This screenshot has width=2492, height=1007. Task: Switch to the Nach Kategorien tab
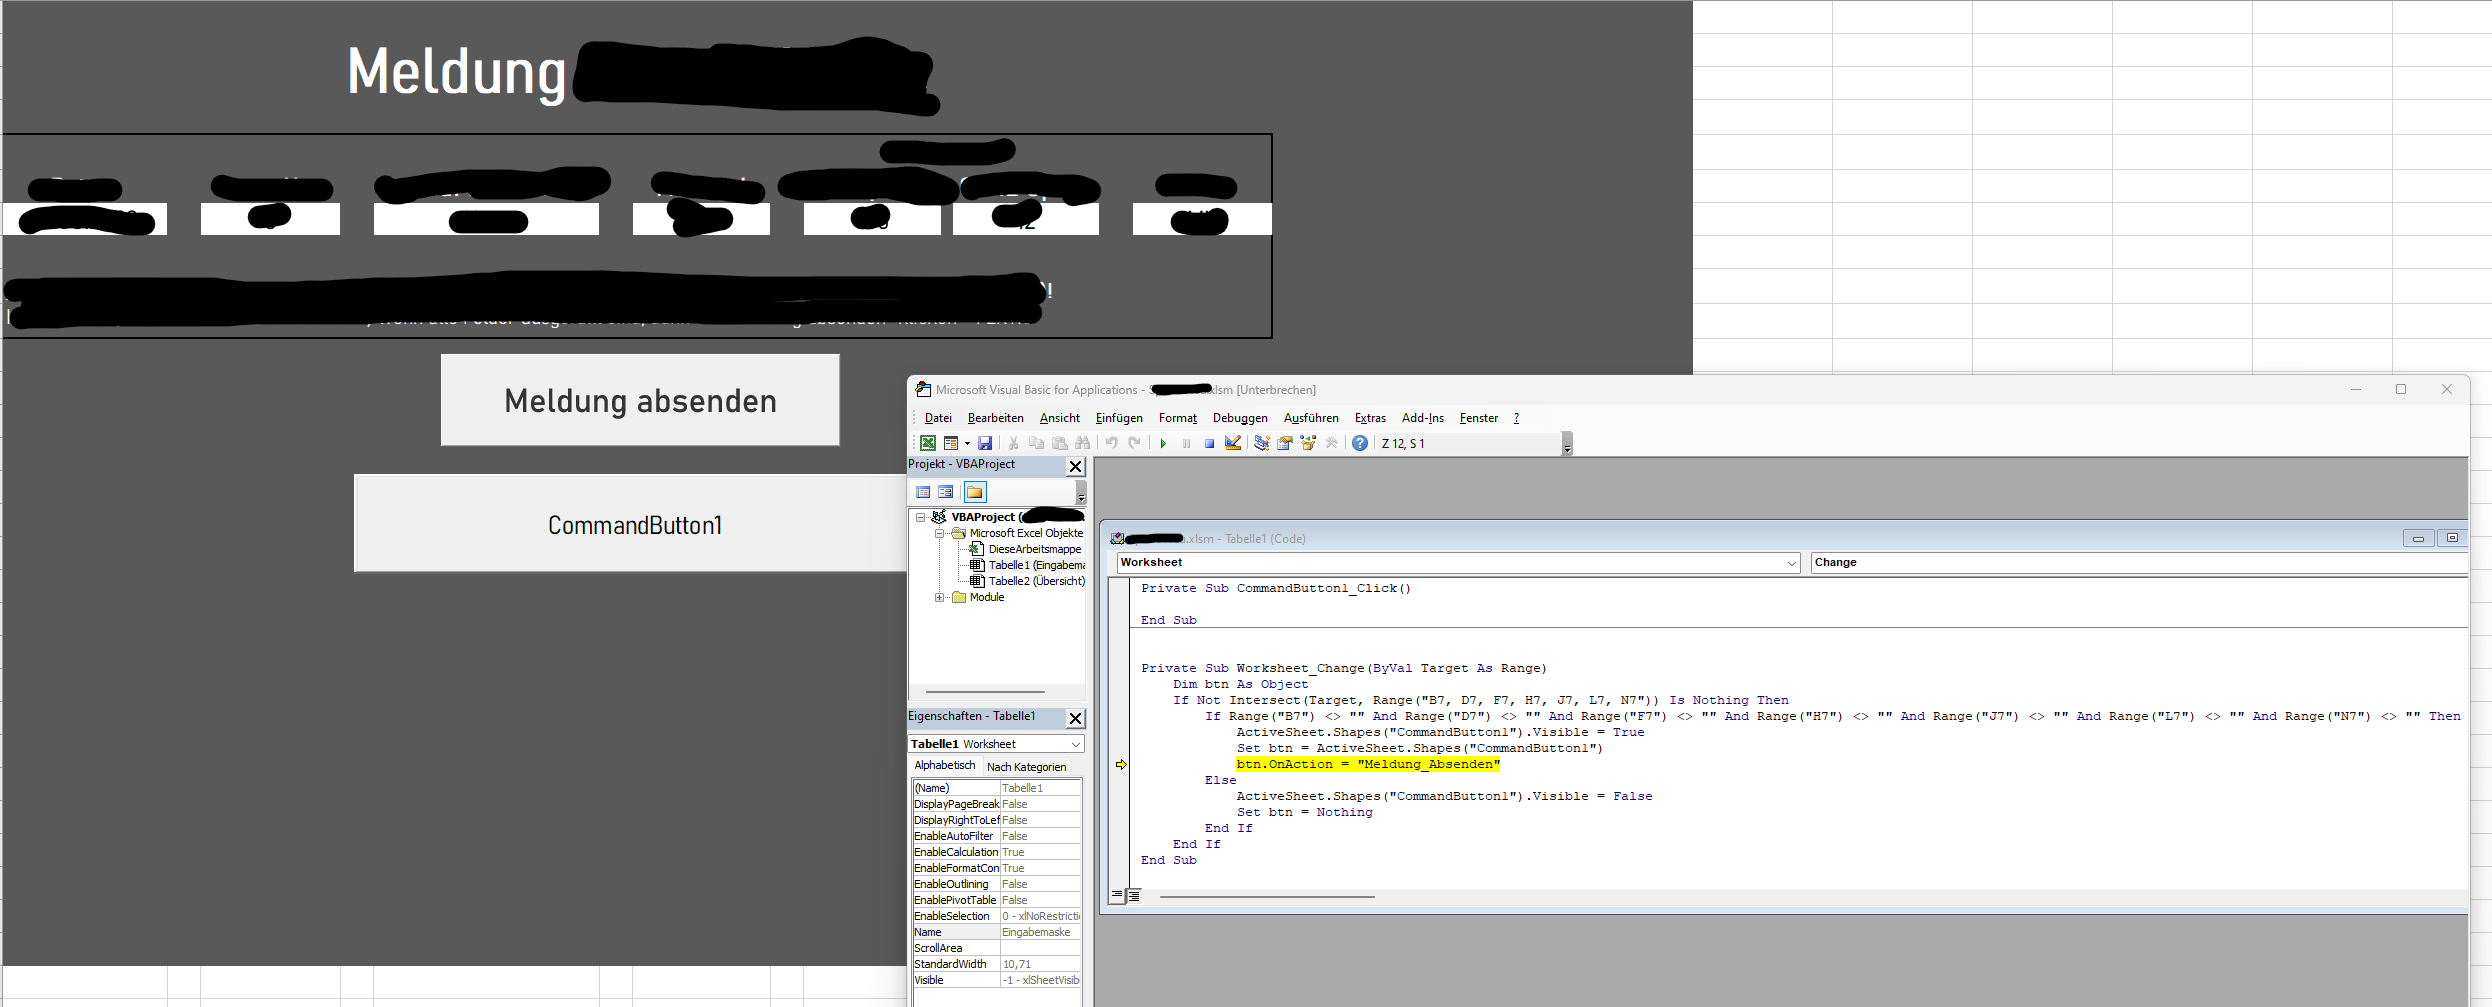coord(1026,767)
